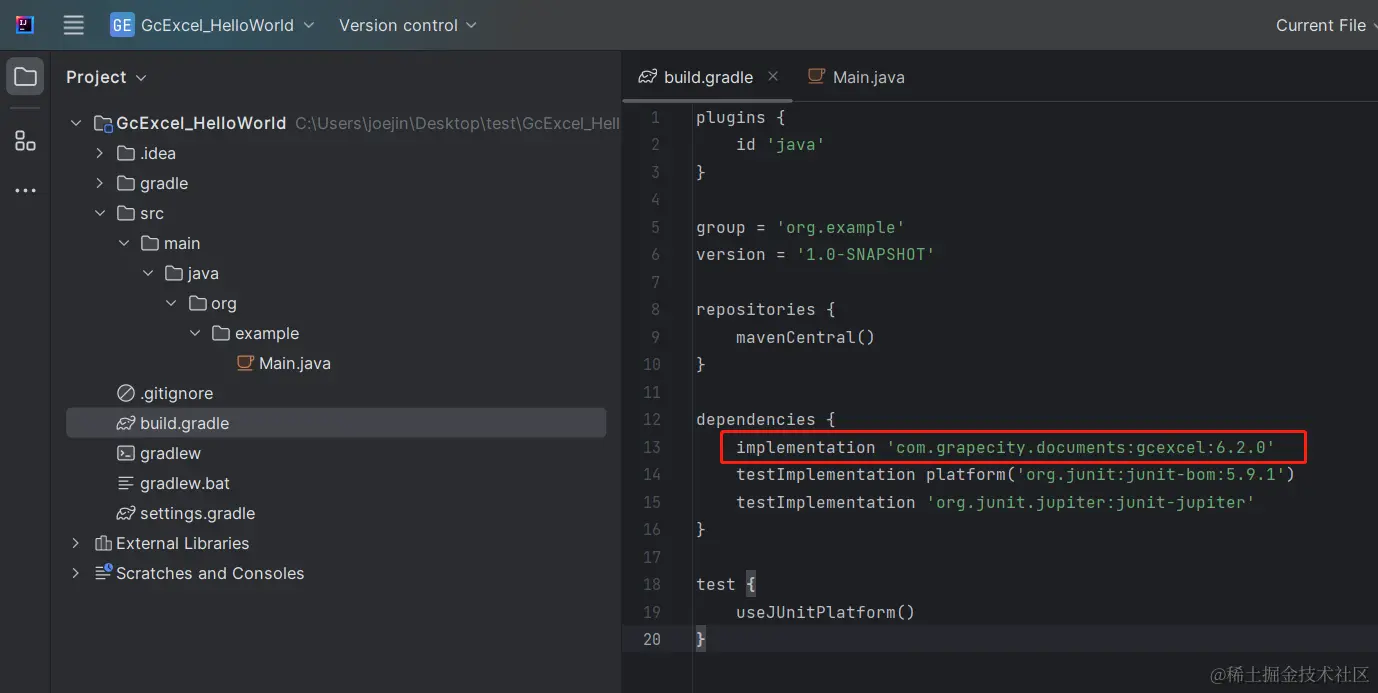Viewport: 1378px width, 693px height.
Task: Expand the .idea folder node
Action: click(100, 153)
